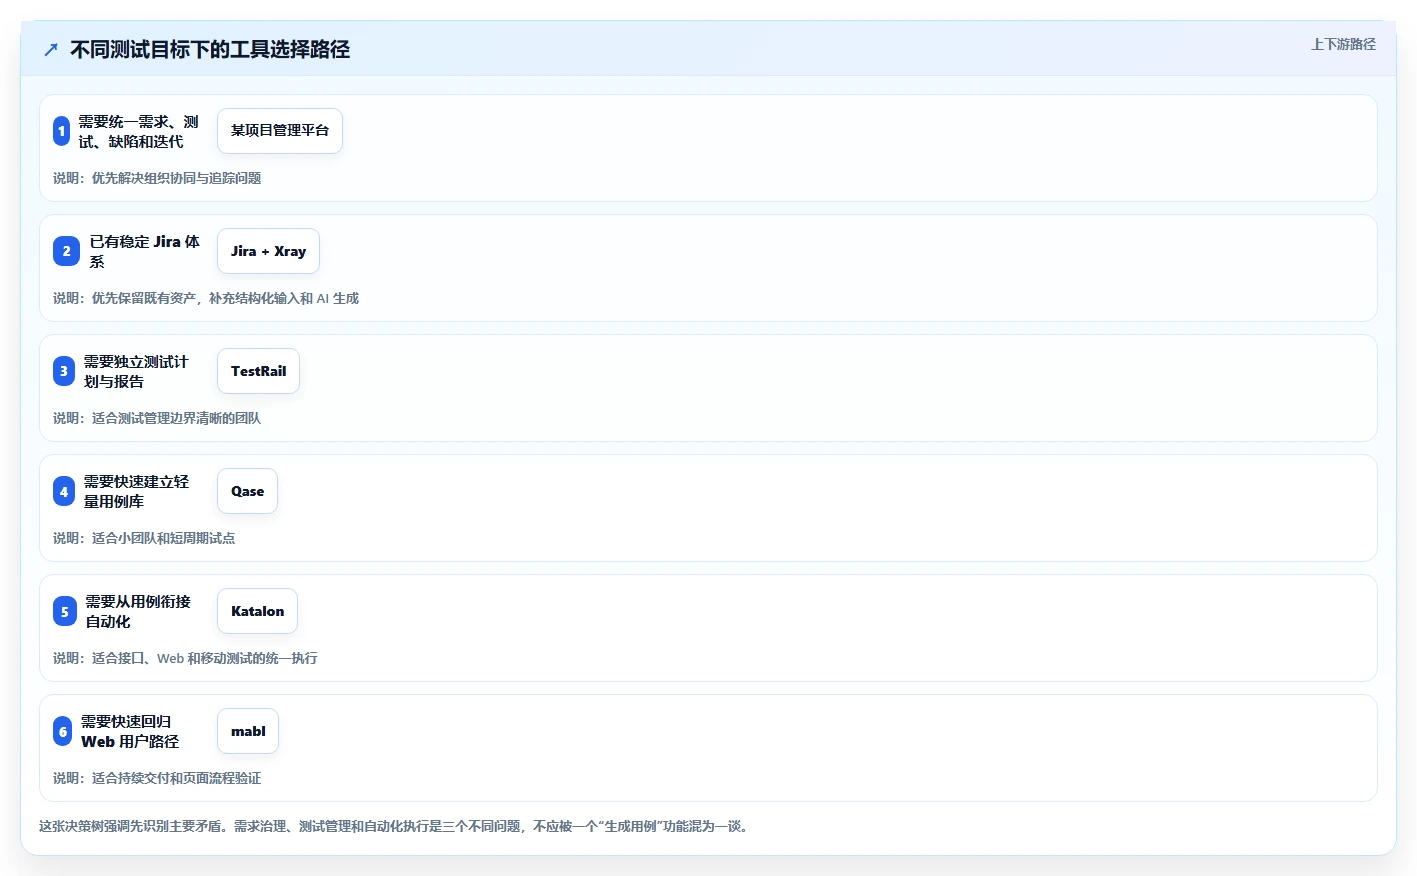Click the note 优先保留既有资产，补充结构化输入和 AI 生成
The image size is (1417, 876).
click(x=225, y=298)
